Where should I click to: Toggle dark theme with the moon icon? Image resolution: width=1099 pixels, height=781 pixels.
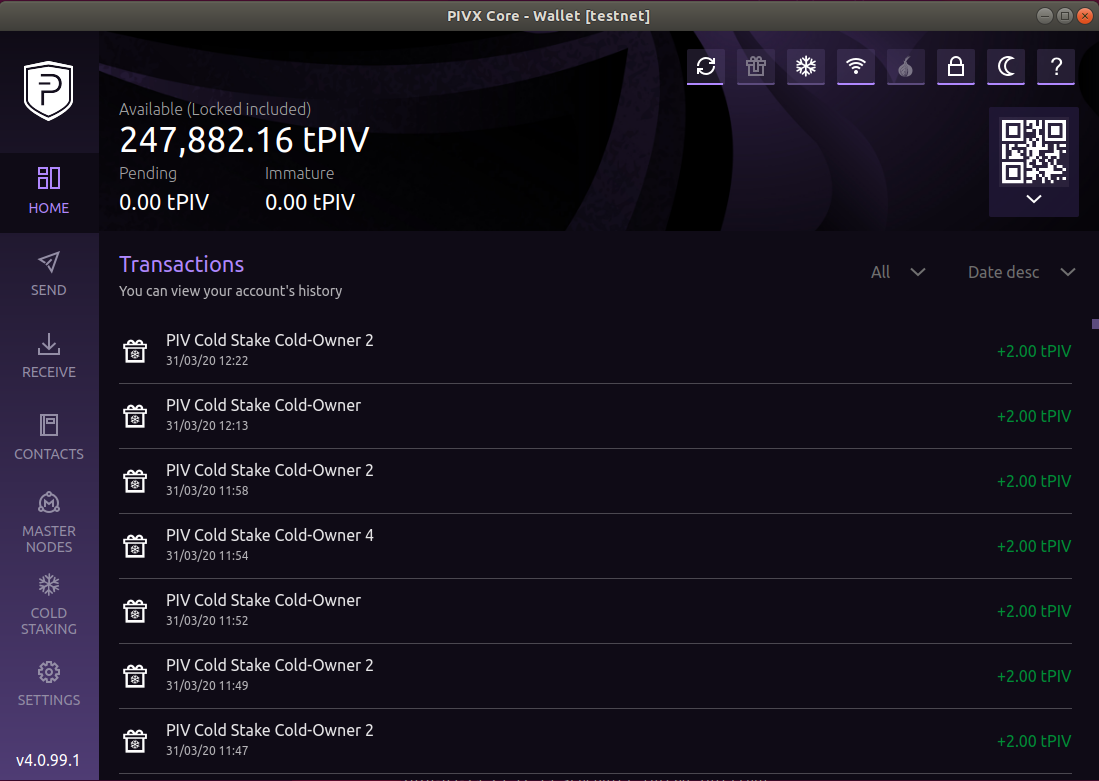click(1006, 67)
